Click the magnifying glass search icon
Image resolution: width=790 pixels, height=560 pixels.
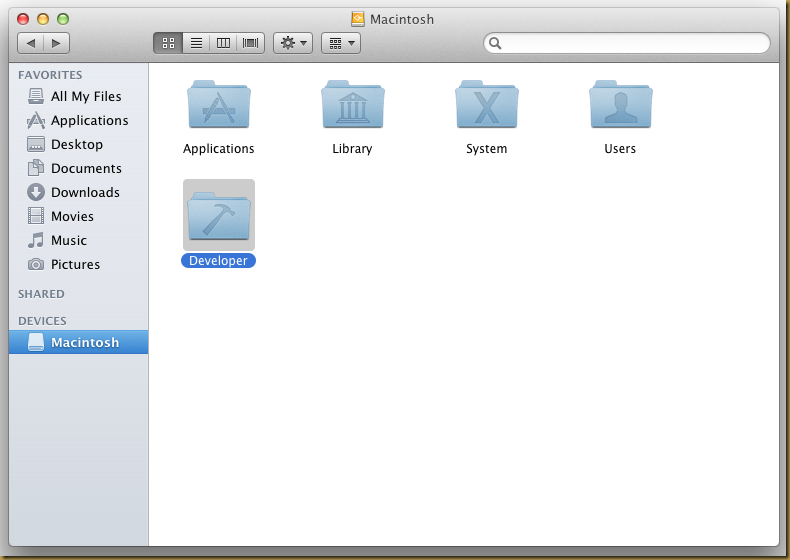(x=495, y=43)
